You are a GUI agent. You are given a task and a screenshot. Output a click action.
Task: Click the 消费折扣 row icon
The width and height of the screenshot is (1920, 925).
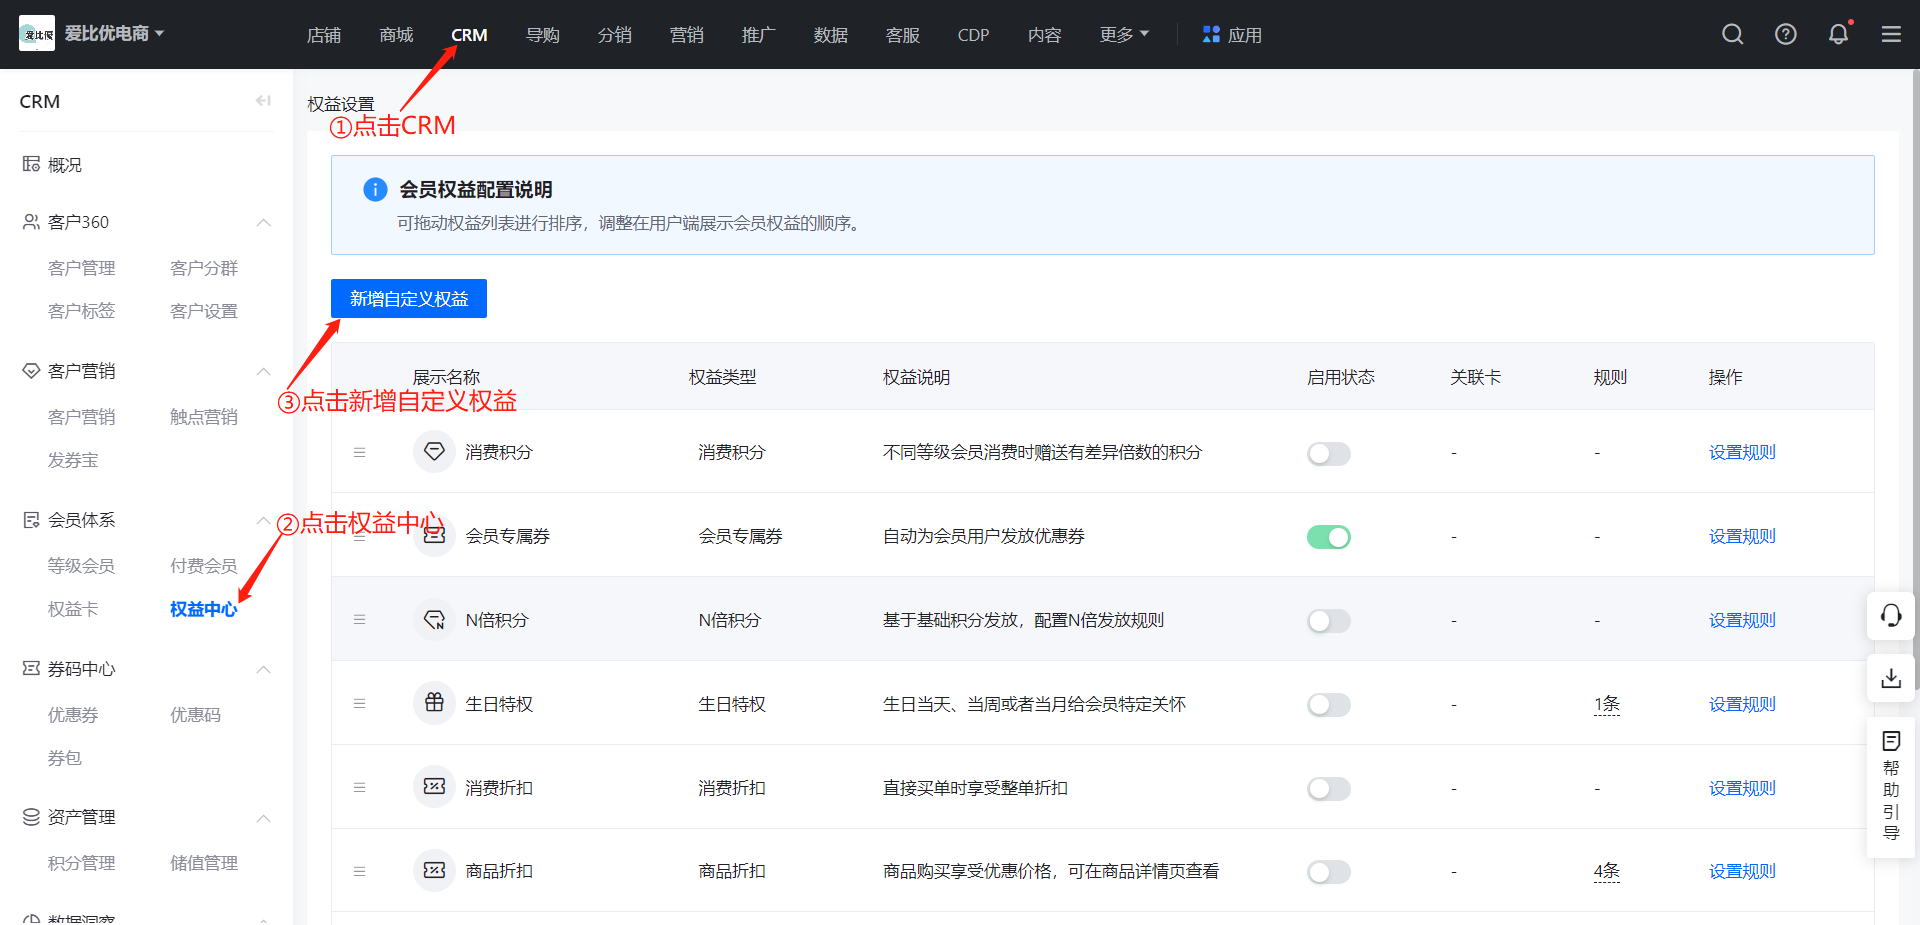pyautogui.click(x=434, y=787)
